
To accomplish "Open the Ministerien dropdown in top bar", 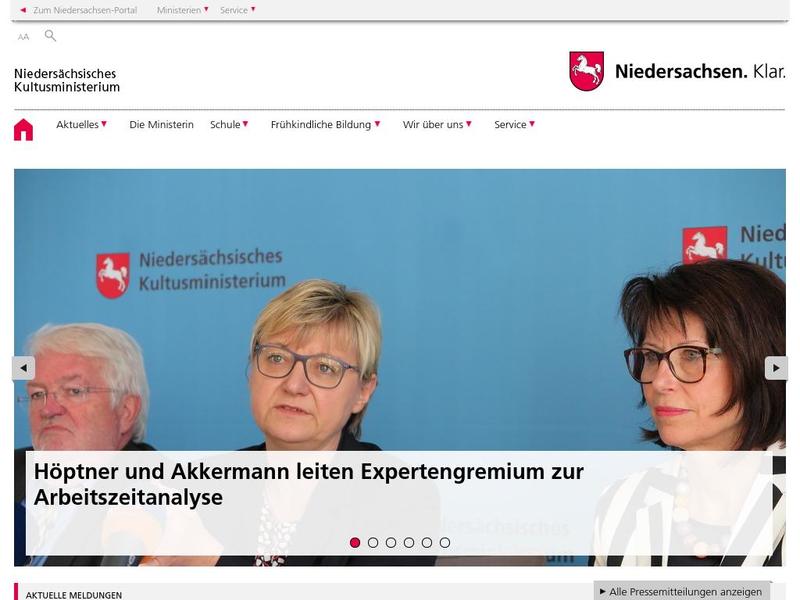I will (x=183, y=10).
